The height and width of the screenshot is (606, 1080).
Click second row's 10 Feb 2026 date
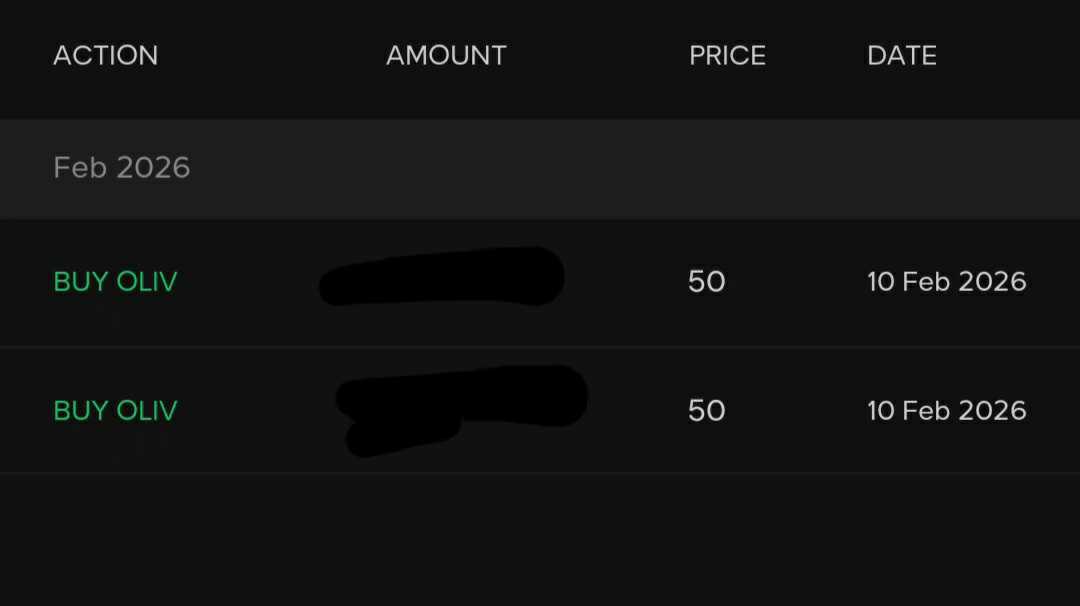pos(946,410)
